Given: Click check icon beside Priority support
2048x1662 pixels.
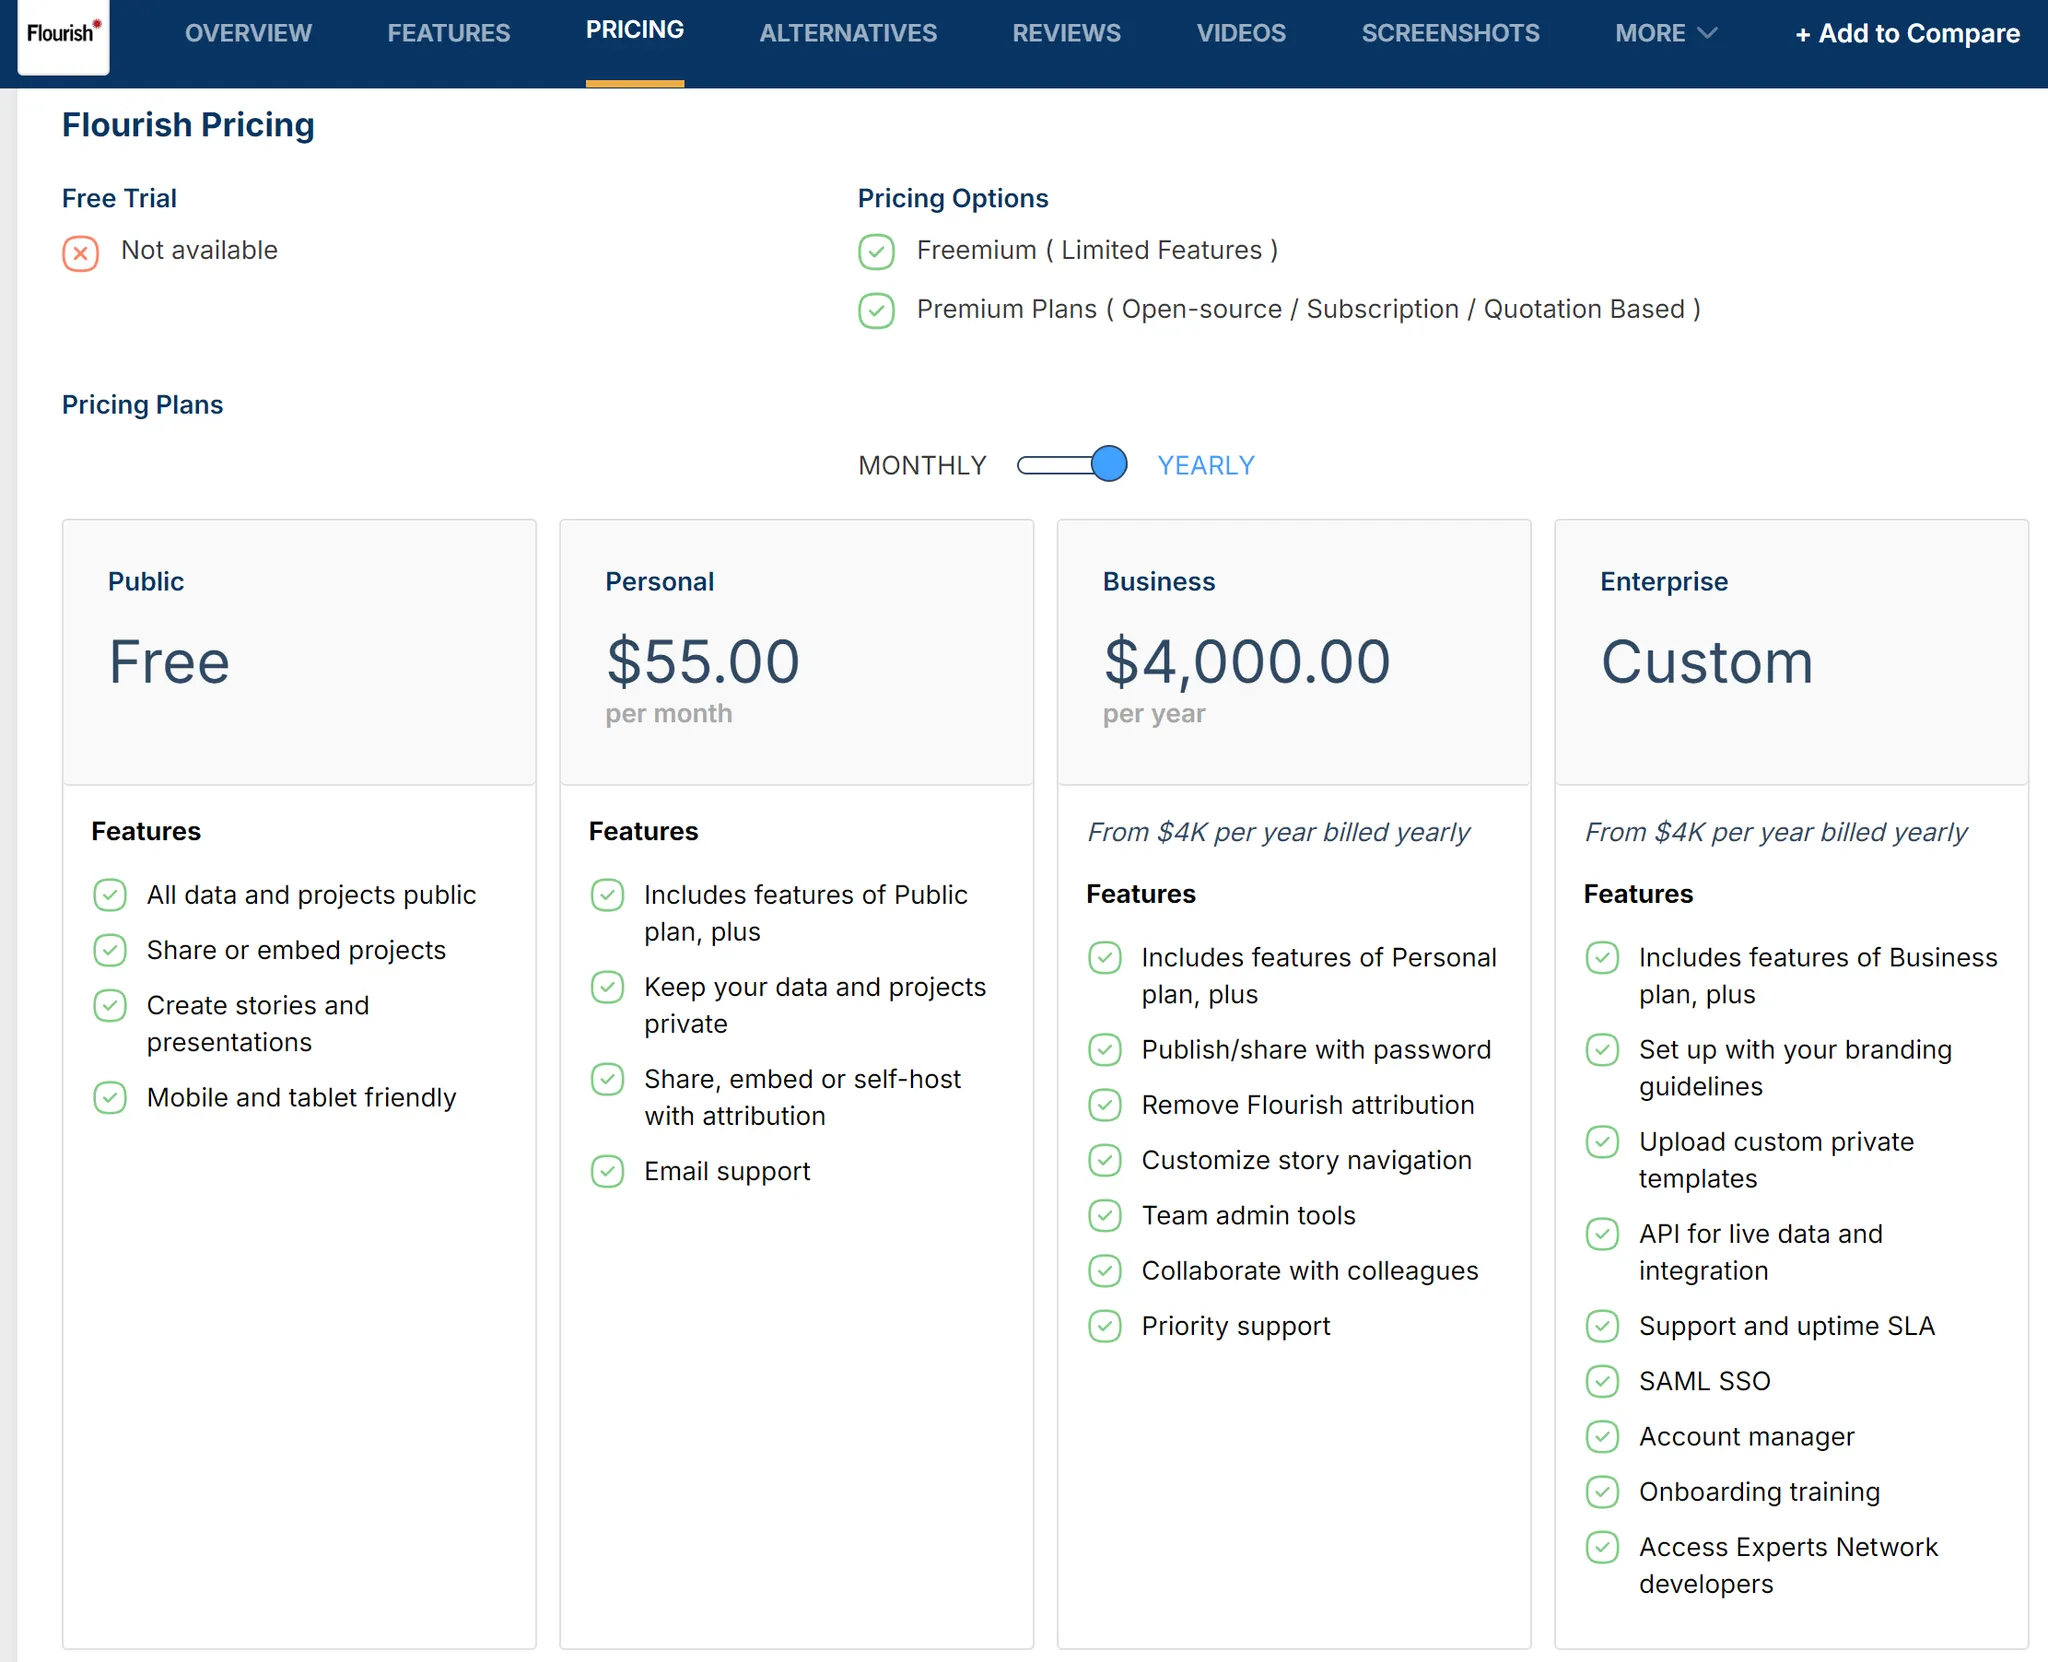Looking at the screenshot, I should (1104, 1326).
